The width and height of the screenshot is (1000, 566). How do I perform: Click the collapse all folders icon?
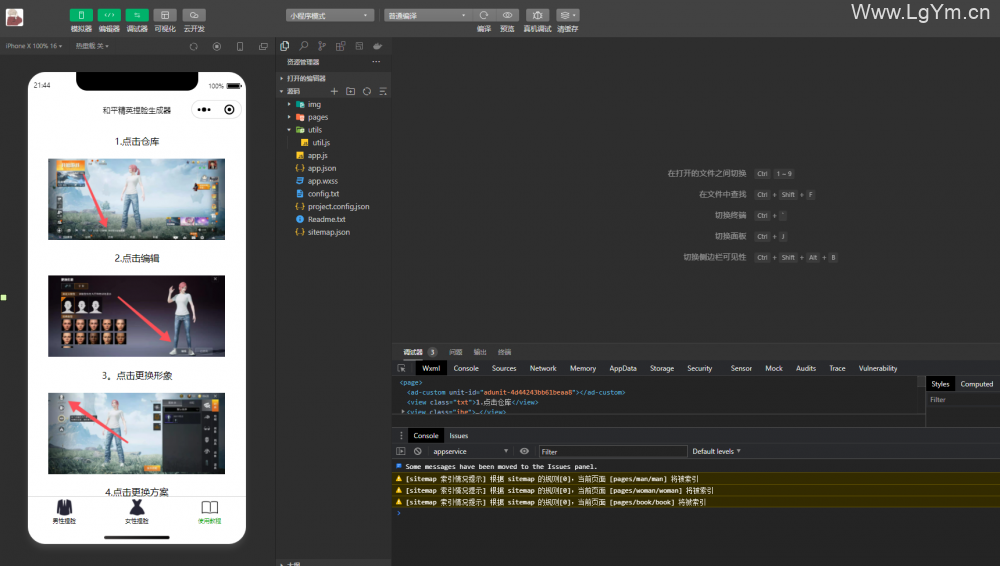tap(383, 91)
